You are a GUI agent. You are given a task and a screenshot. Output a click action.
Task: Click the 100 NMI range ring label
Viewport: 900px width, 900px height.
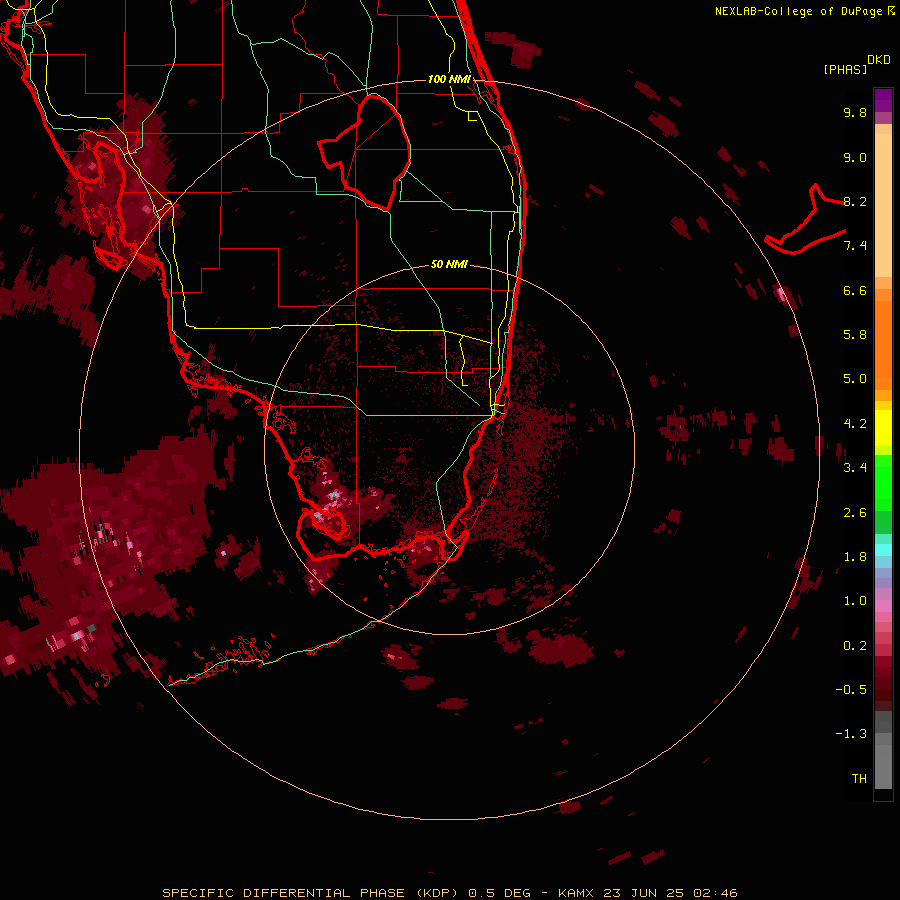(449, 79)
